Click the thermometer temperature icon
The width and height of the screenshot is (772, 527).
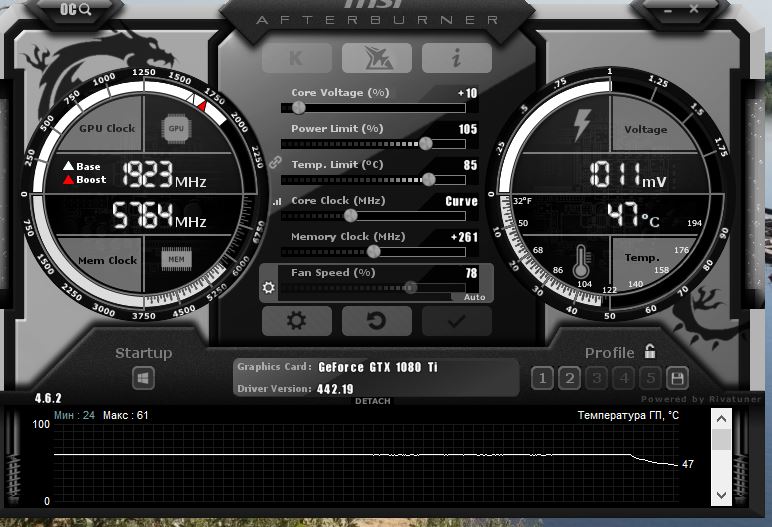581,261
